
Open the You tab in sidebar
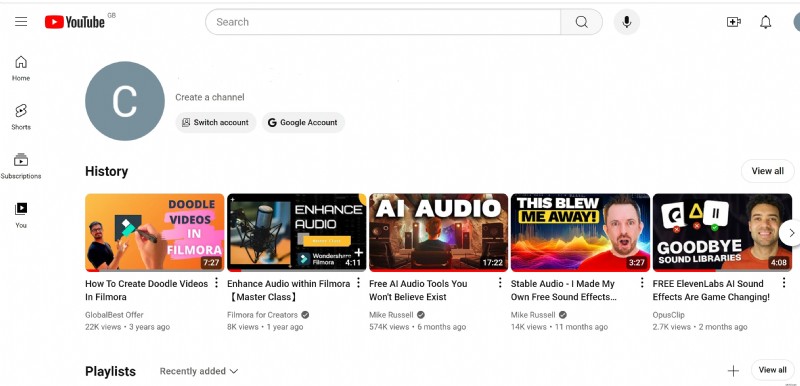click(21, 215)
